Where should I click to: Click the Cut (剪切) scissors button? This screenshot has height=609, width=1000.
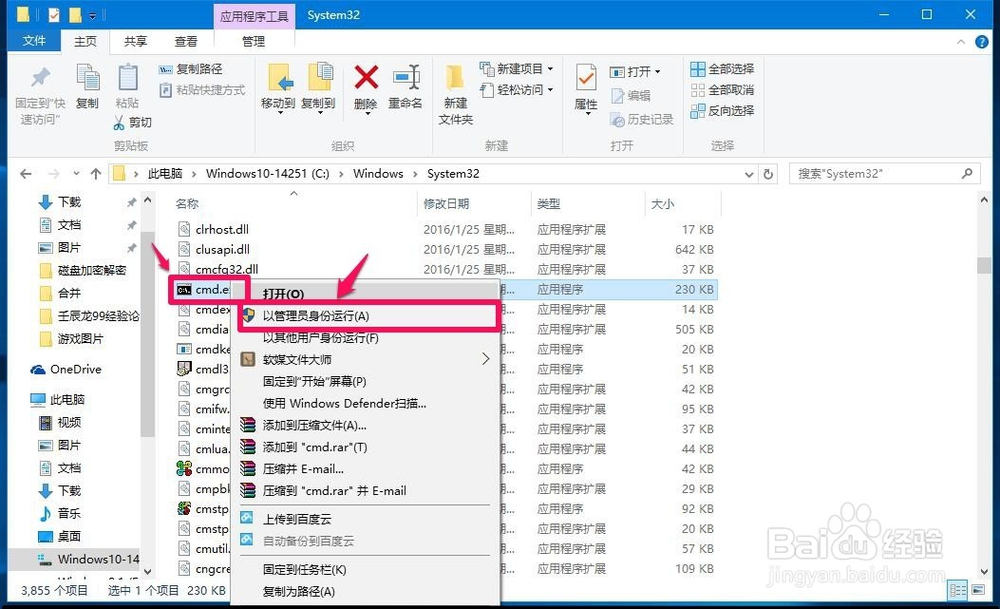coord(133,122)
